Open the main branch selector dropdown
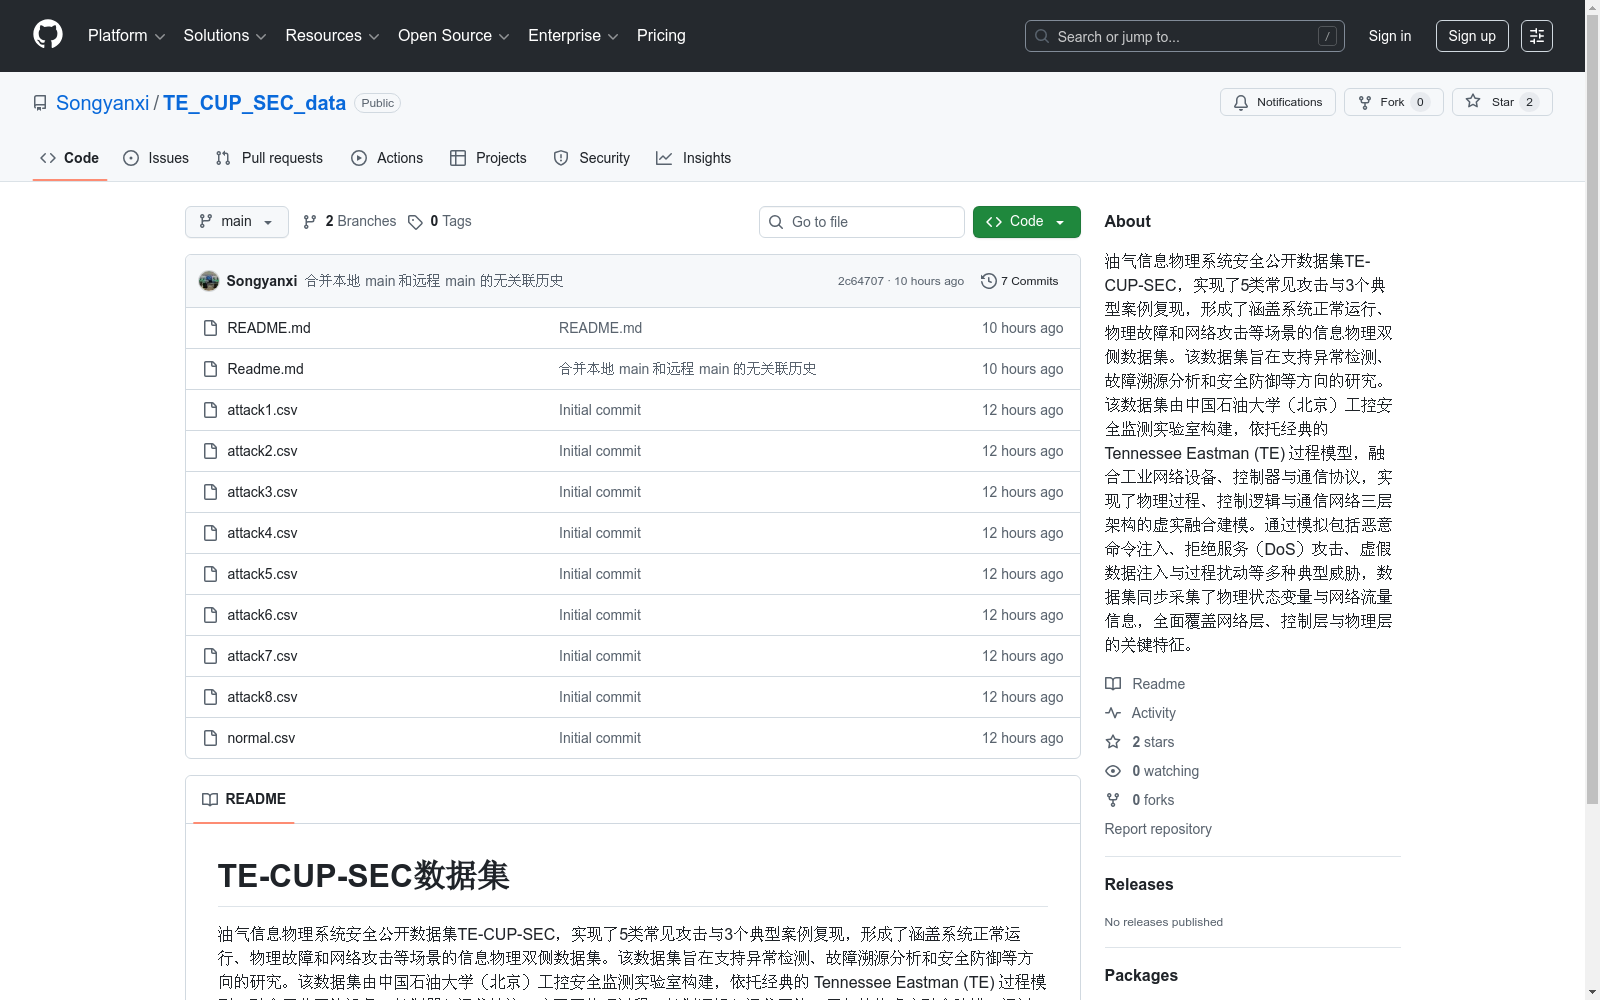 point(237,222)
